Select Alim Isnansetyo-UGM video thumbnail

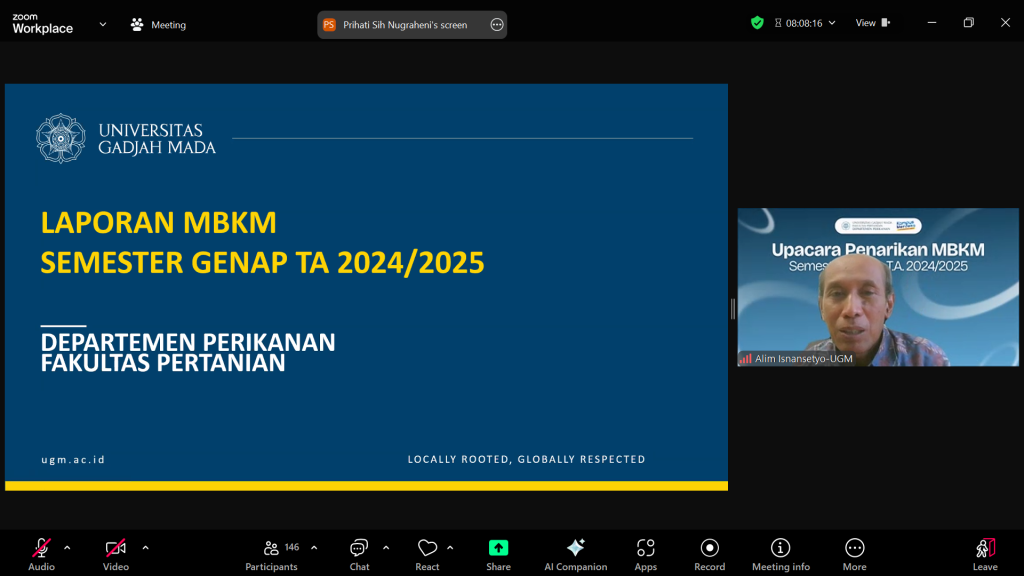[878, 287]
